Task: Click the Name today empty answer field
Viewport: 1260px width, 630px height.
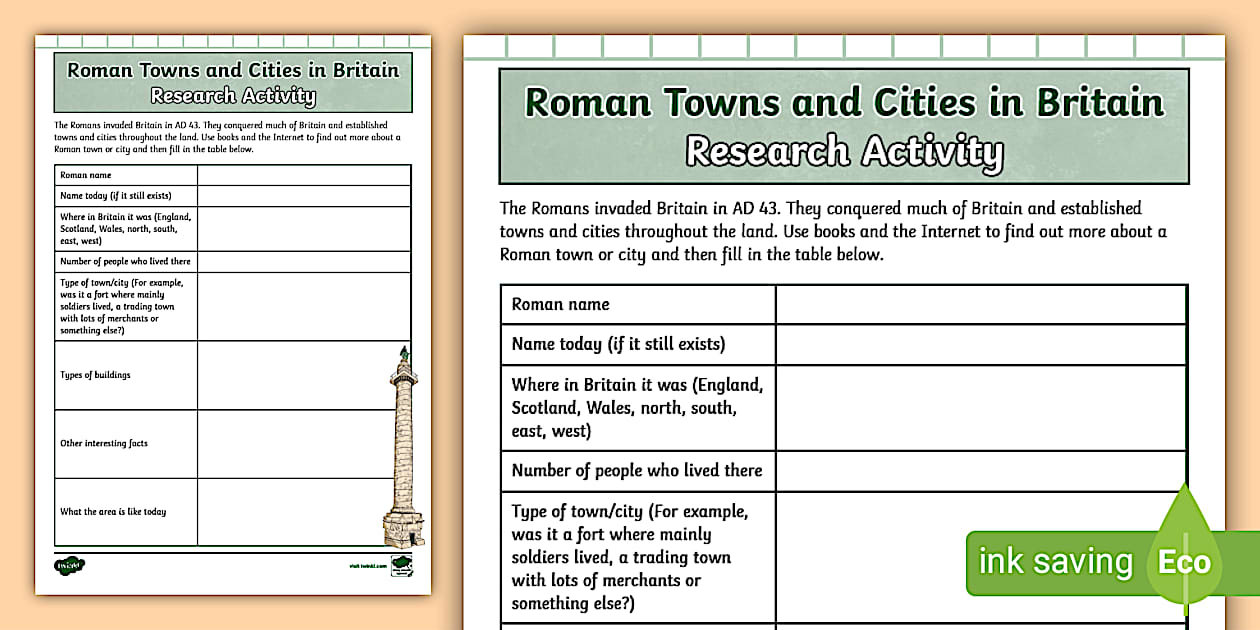Action: (980, 344)
